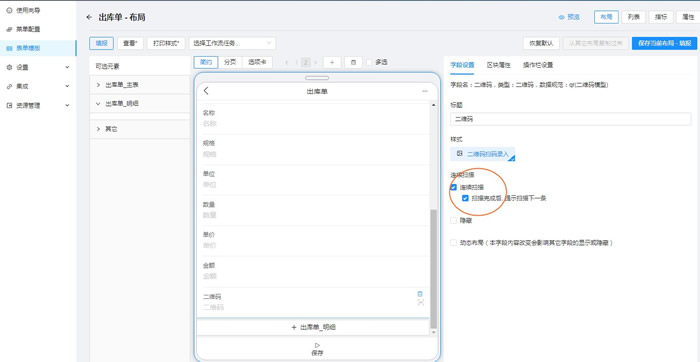Screen dimensions: 700x362
Task: Open the 选择工作流任务 dropdown
Action: pyautogui.click(x=232, y=43)
